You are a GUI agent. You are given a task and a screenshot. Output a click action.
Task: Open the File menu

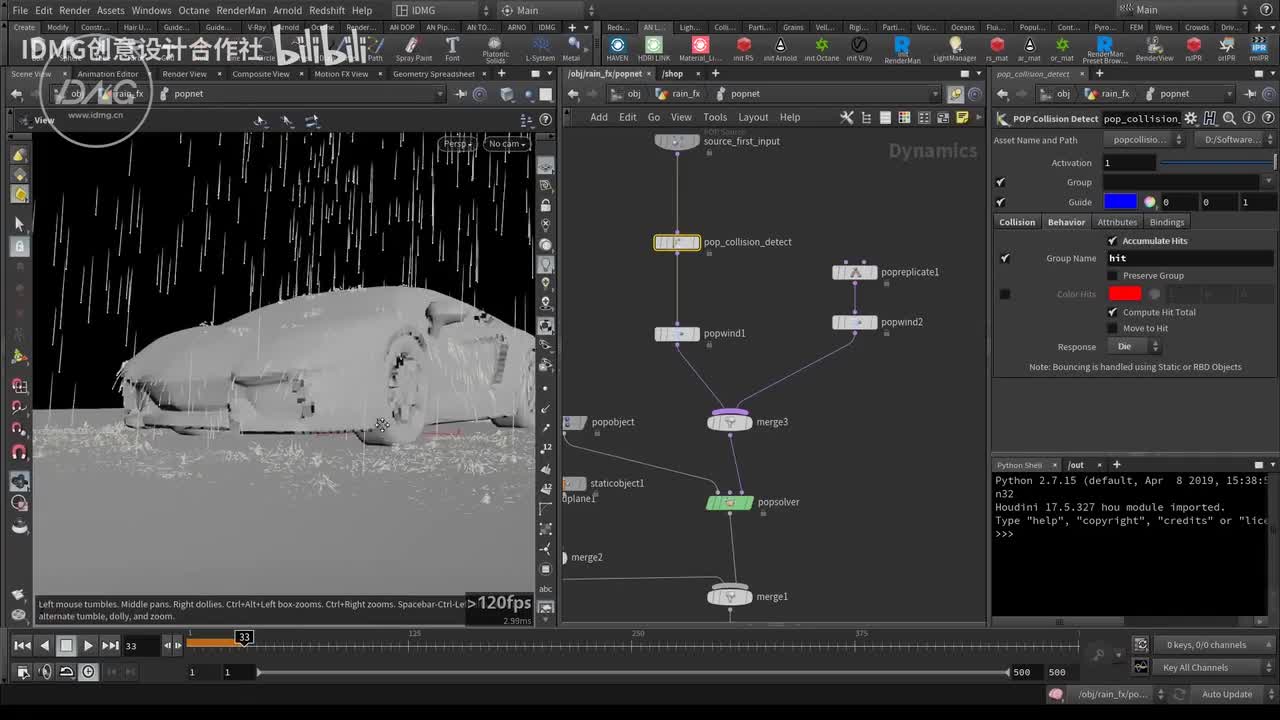pos(20,10)
